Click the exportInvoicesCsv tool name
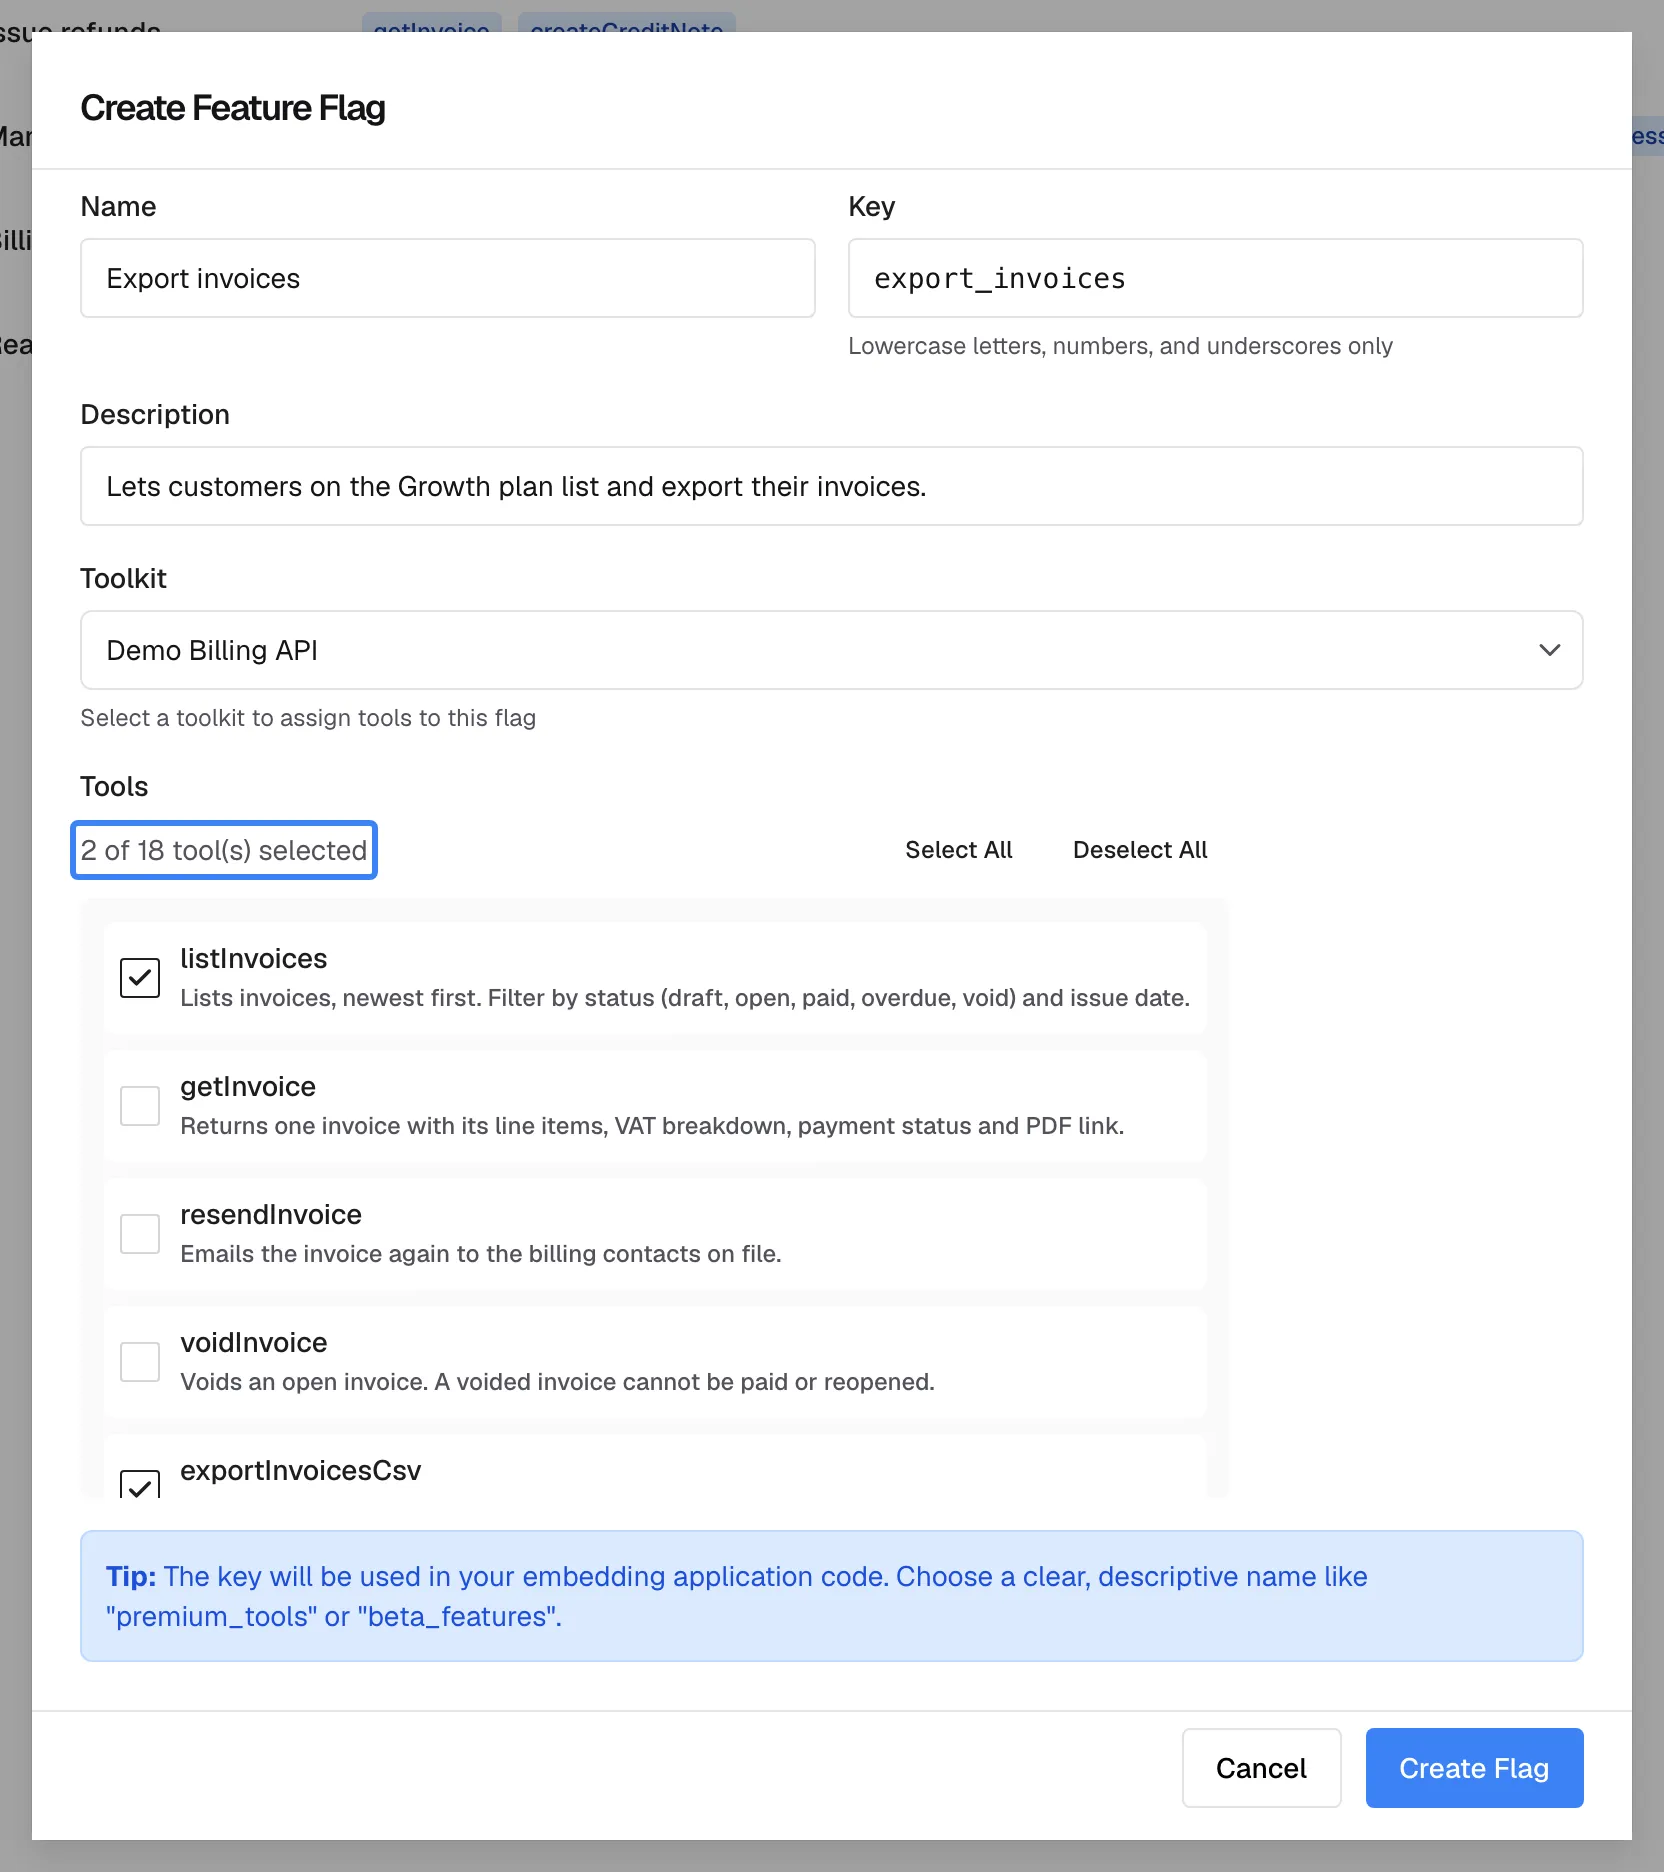This screenshot has height=1872, width=1664. pyautogui.click(x=301, y=1470)
